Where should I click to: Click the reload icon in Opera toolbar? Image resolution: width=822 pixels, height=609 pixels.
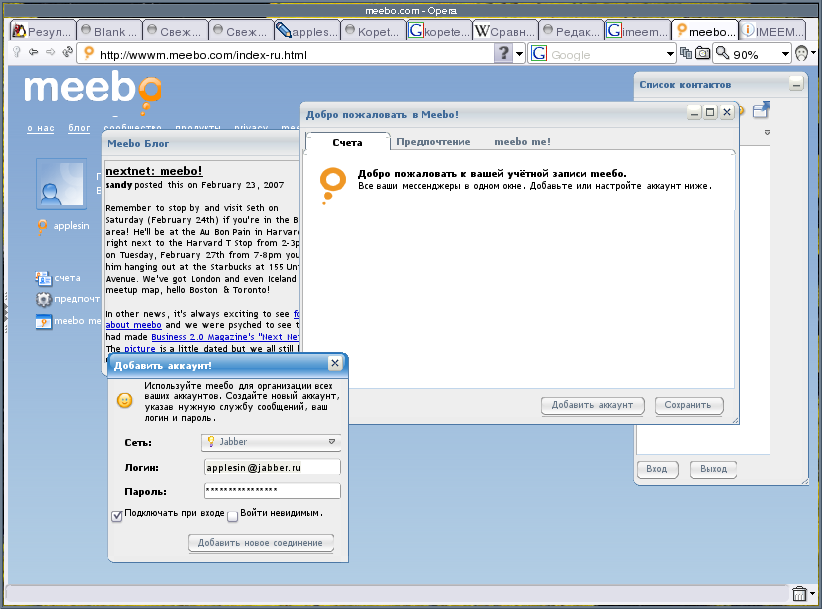coord(67,52)
